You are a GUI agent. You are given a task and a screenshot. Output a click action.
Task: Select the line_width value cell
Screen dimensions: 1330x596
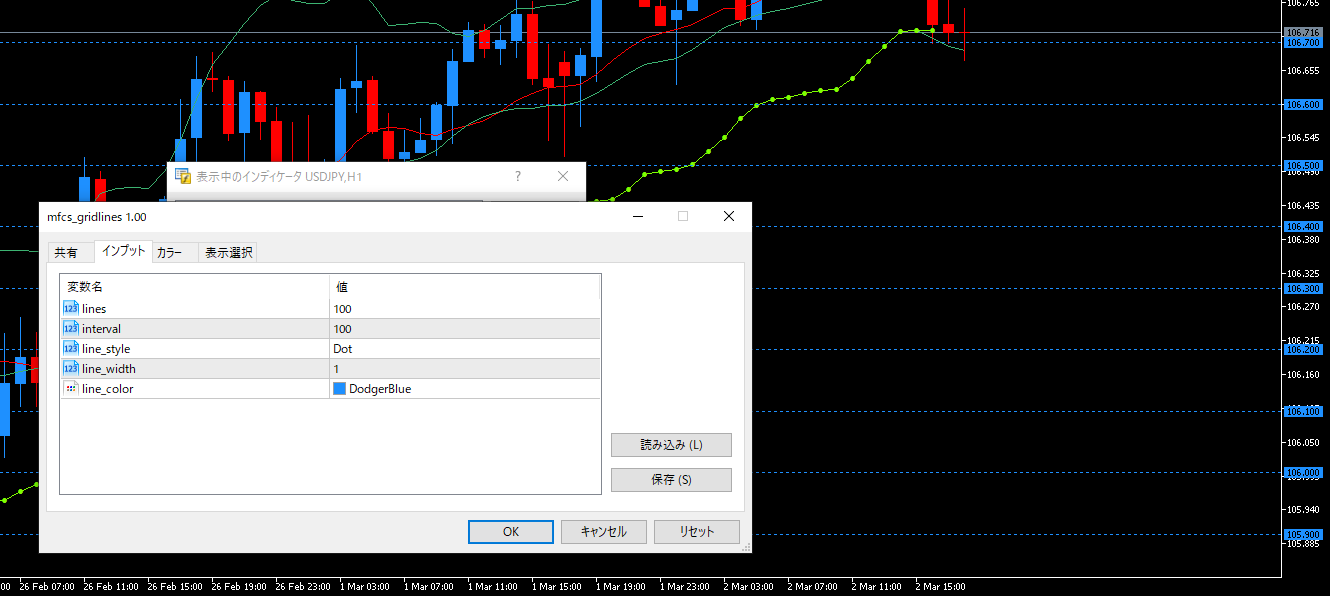464,369
